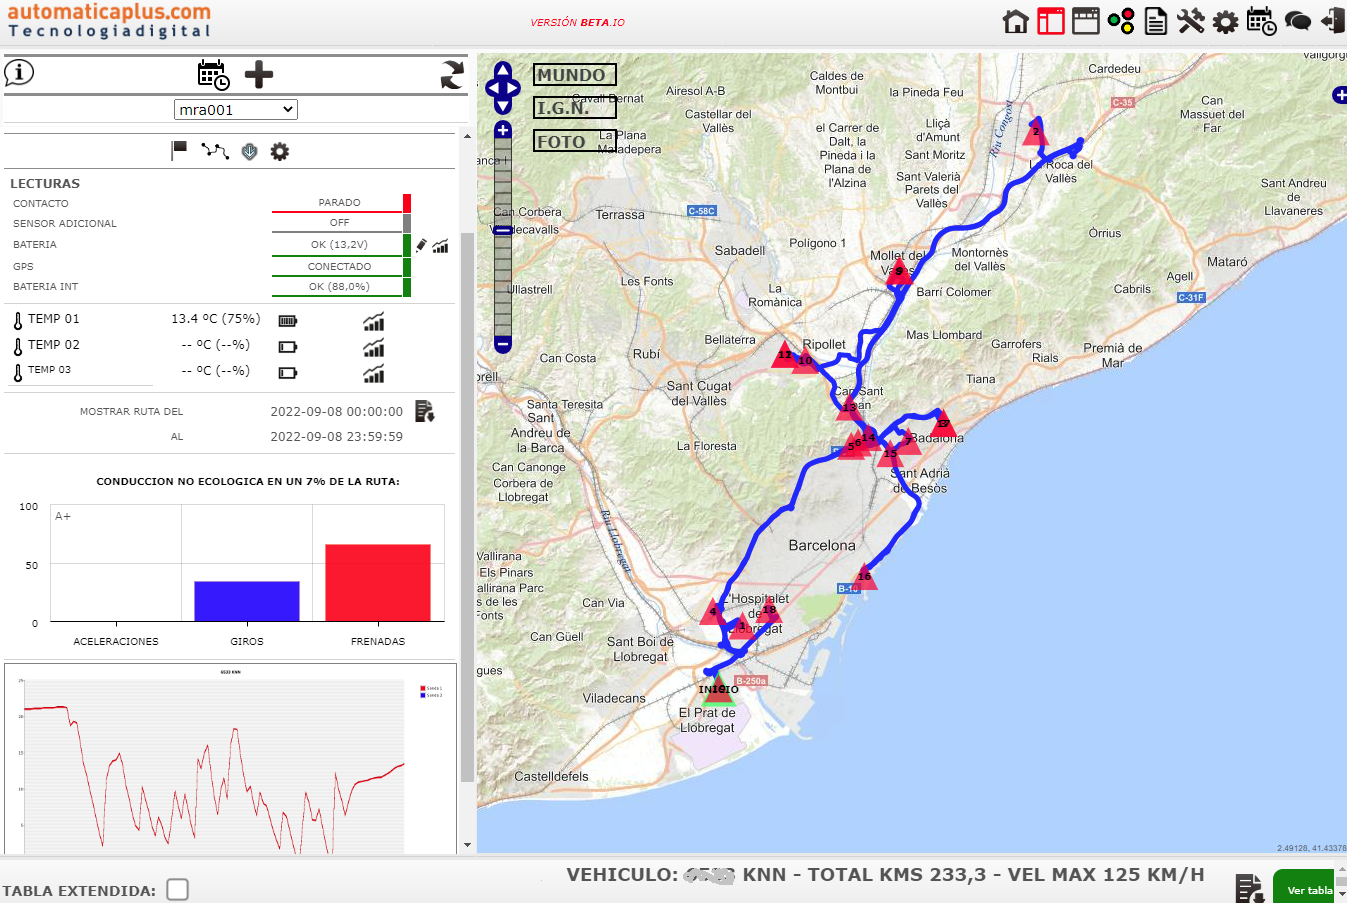The width and height of the screenshot is (1347, 903).
Task: Click the refresh arrows icon
Action: [x=451, y=75]
